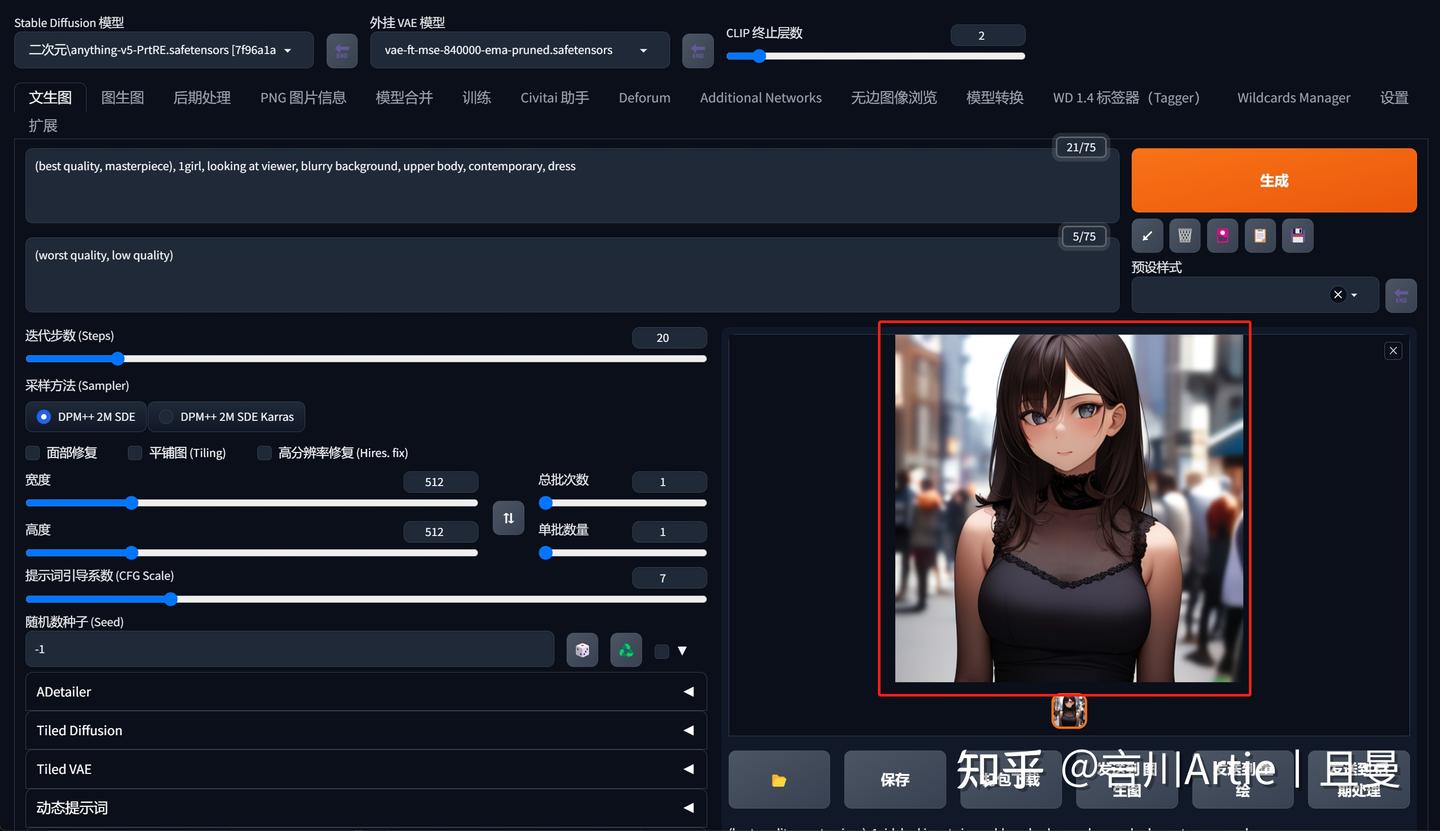
Task: Open the Stable Diffusion model dropdown
Action: pos(164,50)
